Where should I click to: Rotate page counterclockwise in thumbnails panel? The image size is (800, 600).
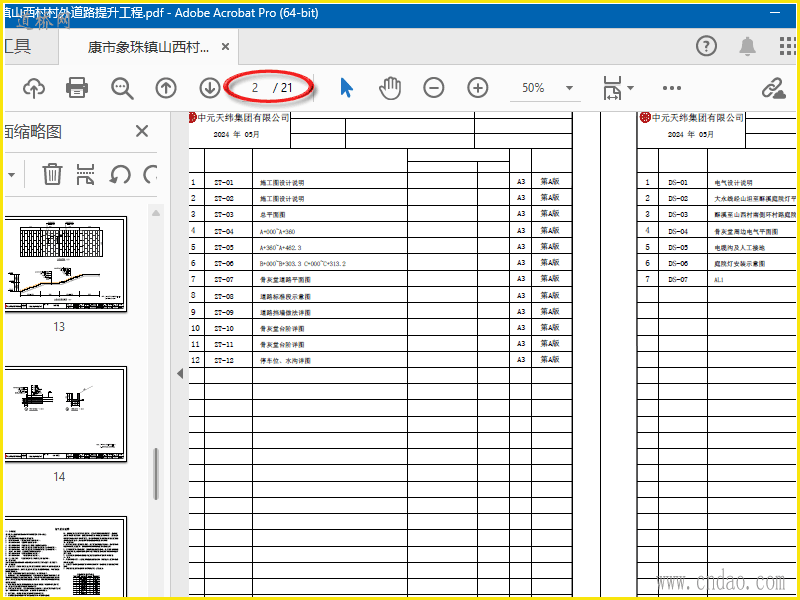click(x=120, y=174)
